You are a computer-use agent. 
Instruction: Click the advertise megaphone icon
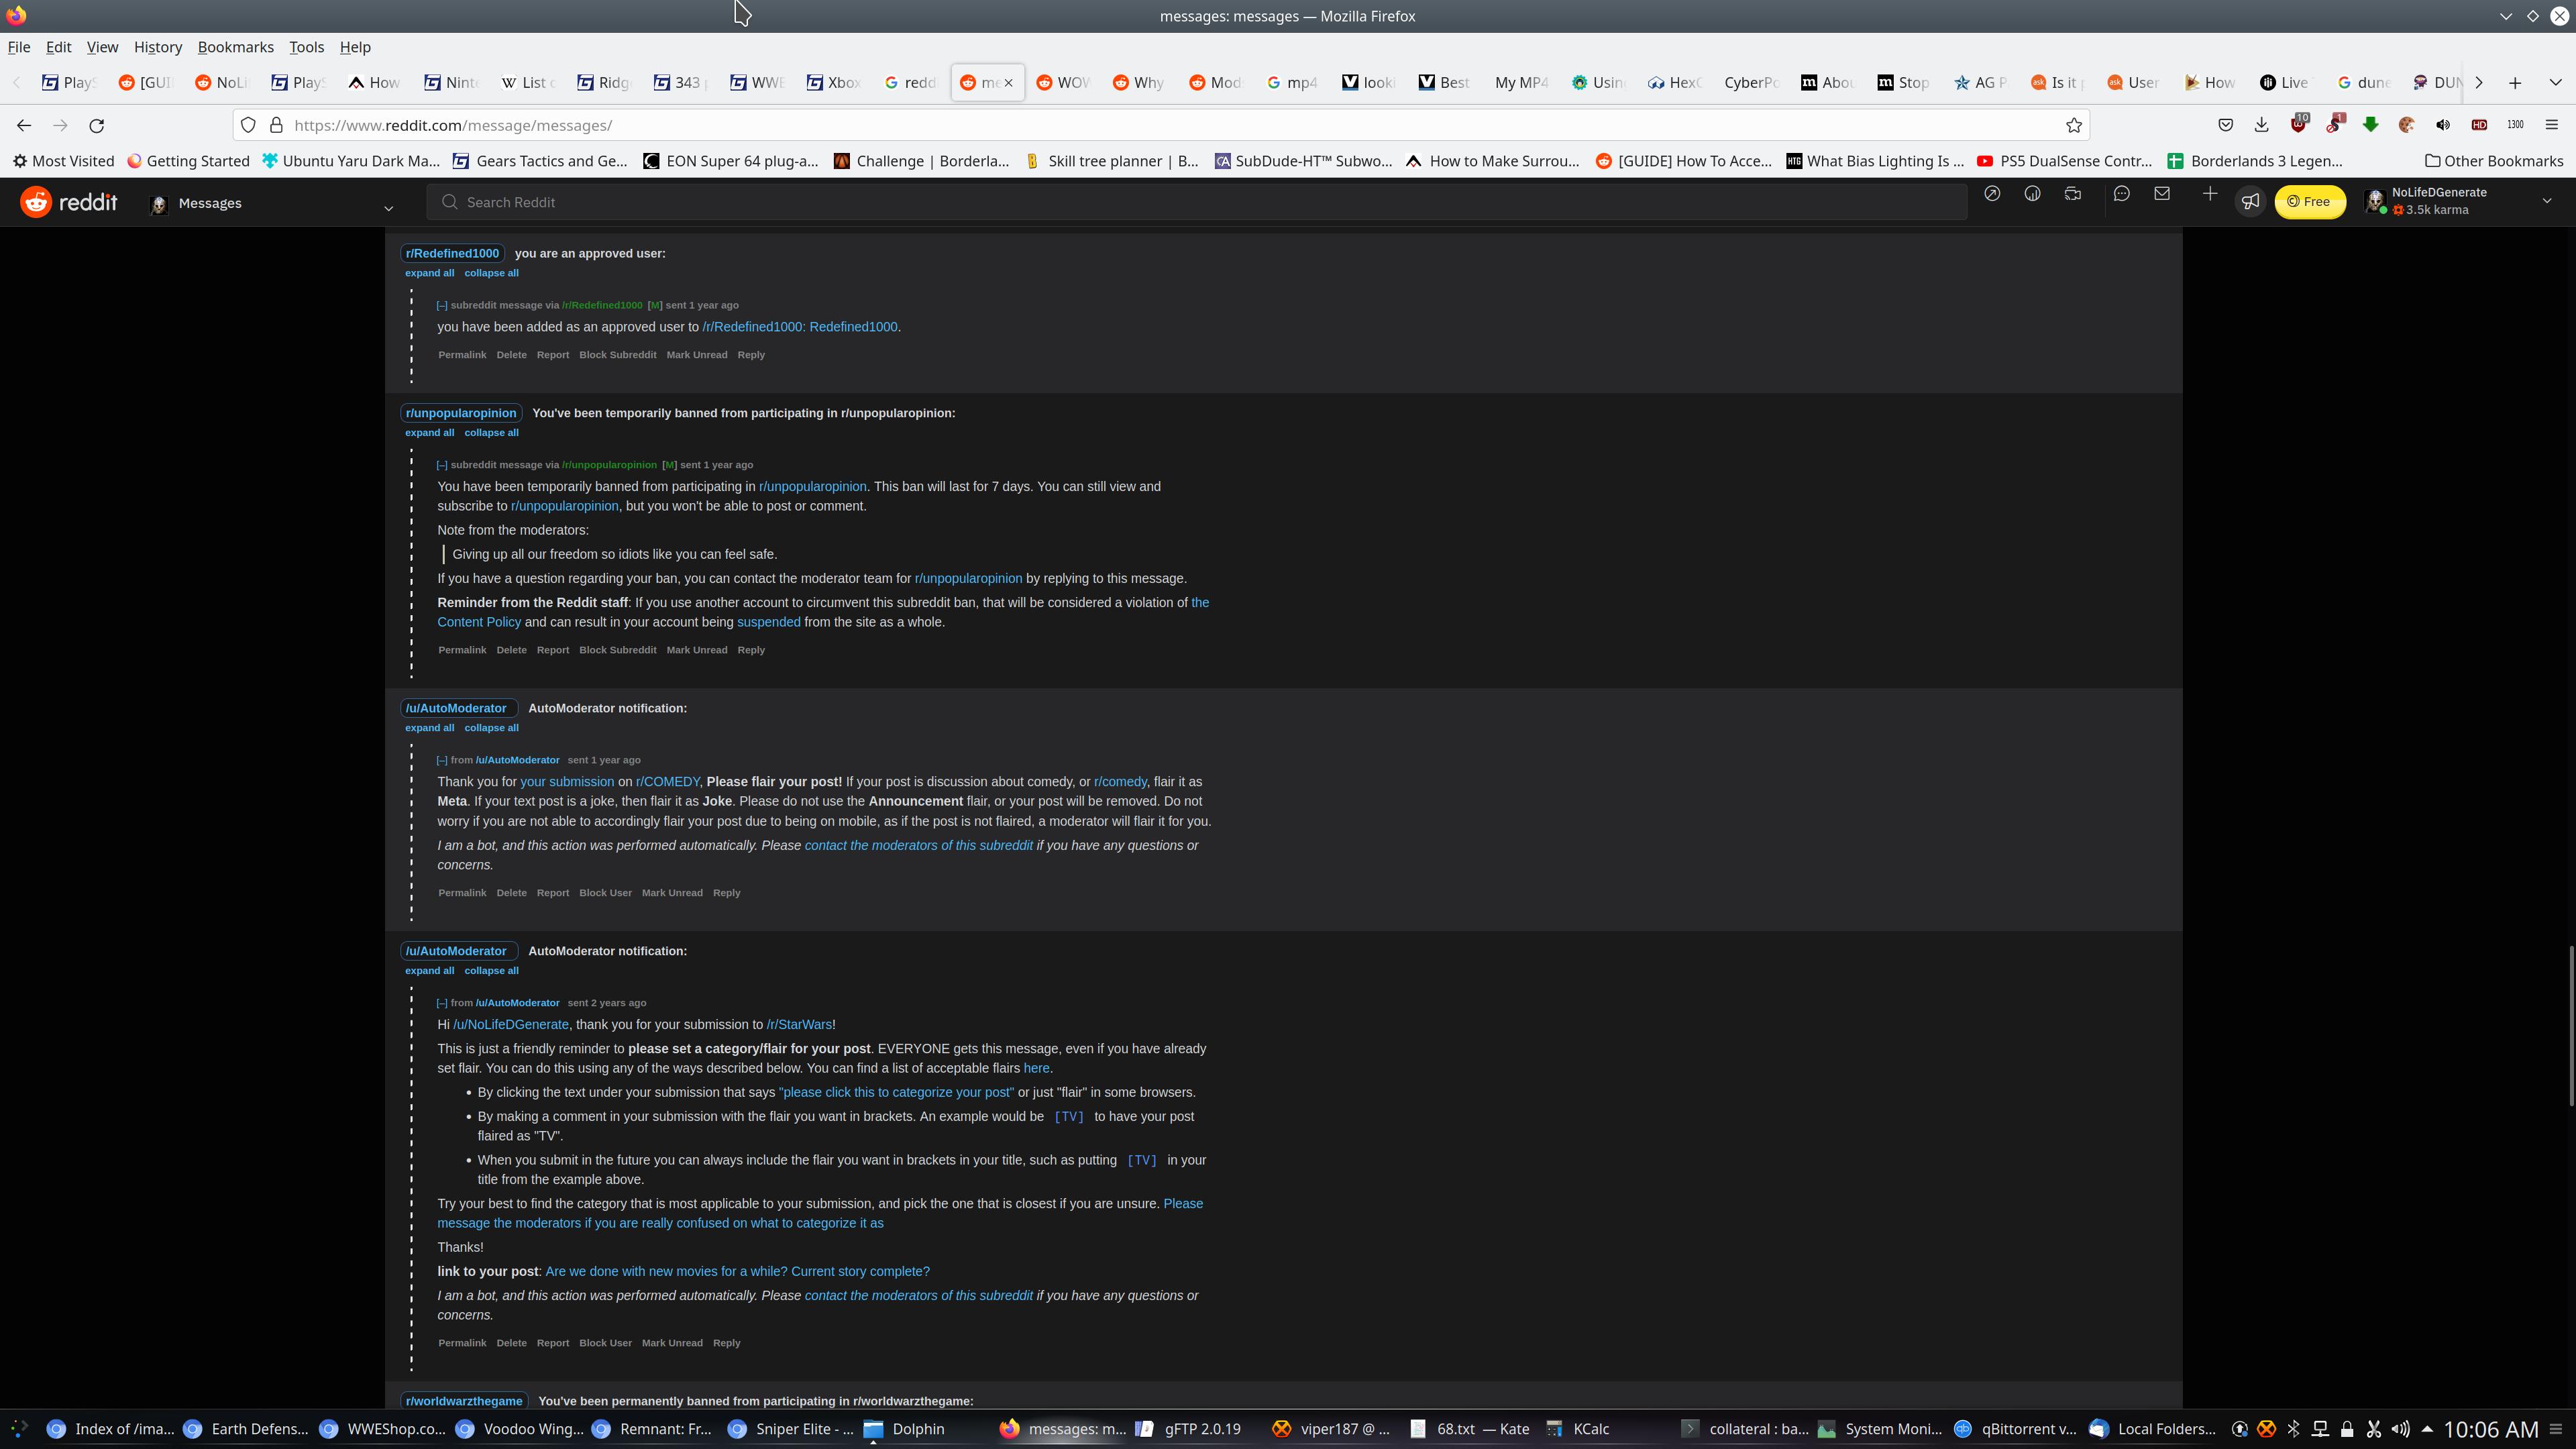coord(2250,202)
